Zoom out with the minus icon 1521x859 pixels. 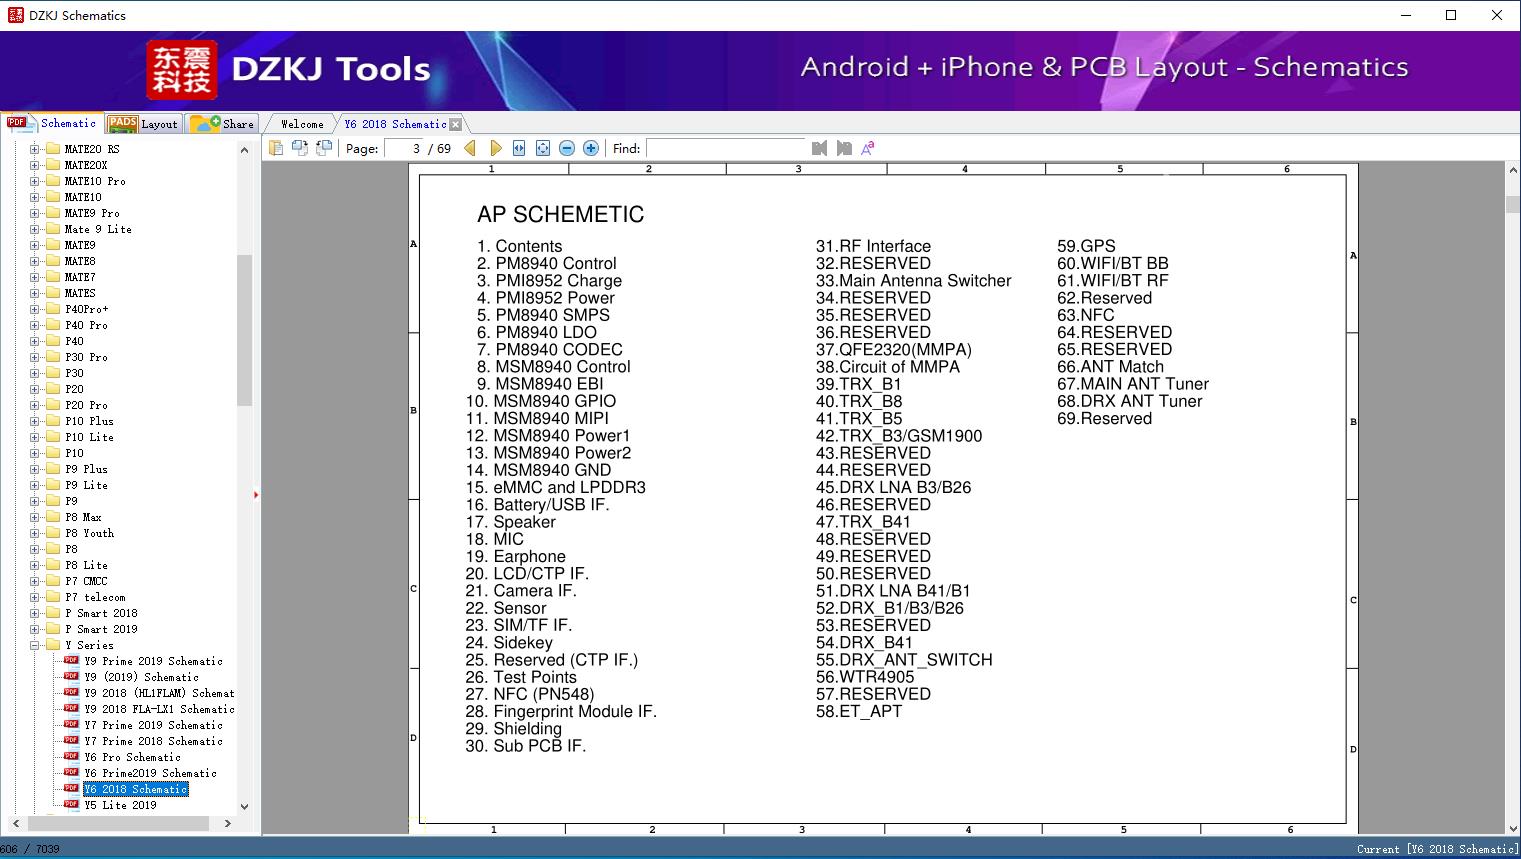click(x=567, y=148)
